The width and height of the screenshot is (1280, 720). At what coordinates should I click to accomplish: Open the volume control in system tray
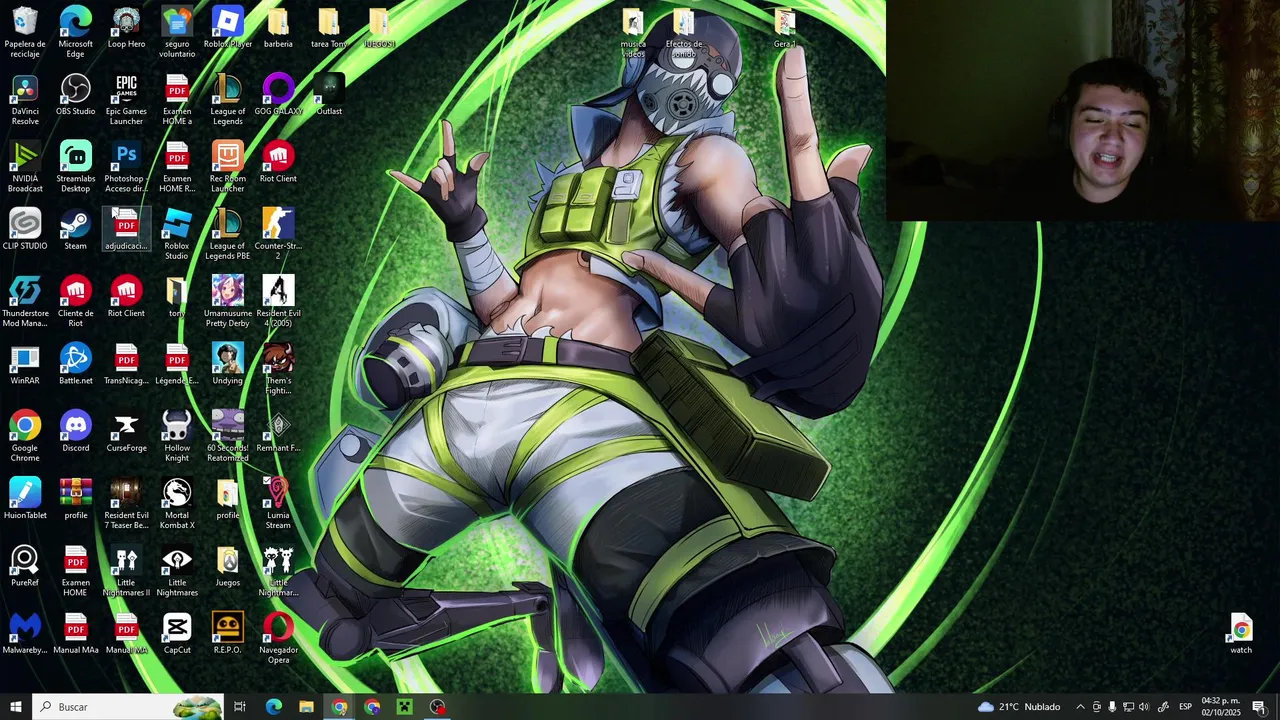click(1144, 707)
